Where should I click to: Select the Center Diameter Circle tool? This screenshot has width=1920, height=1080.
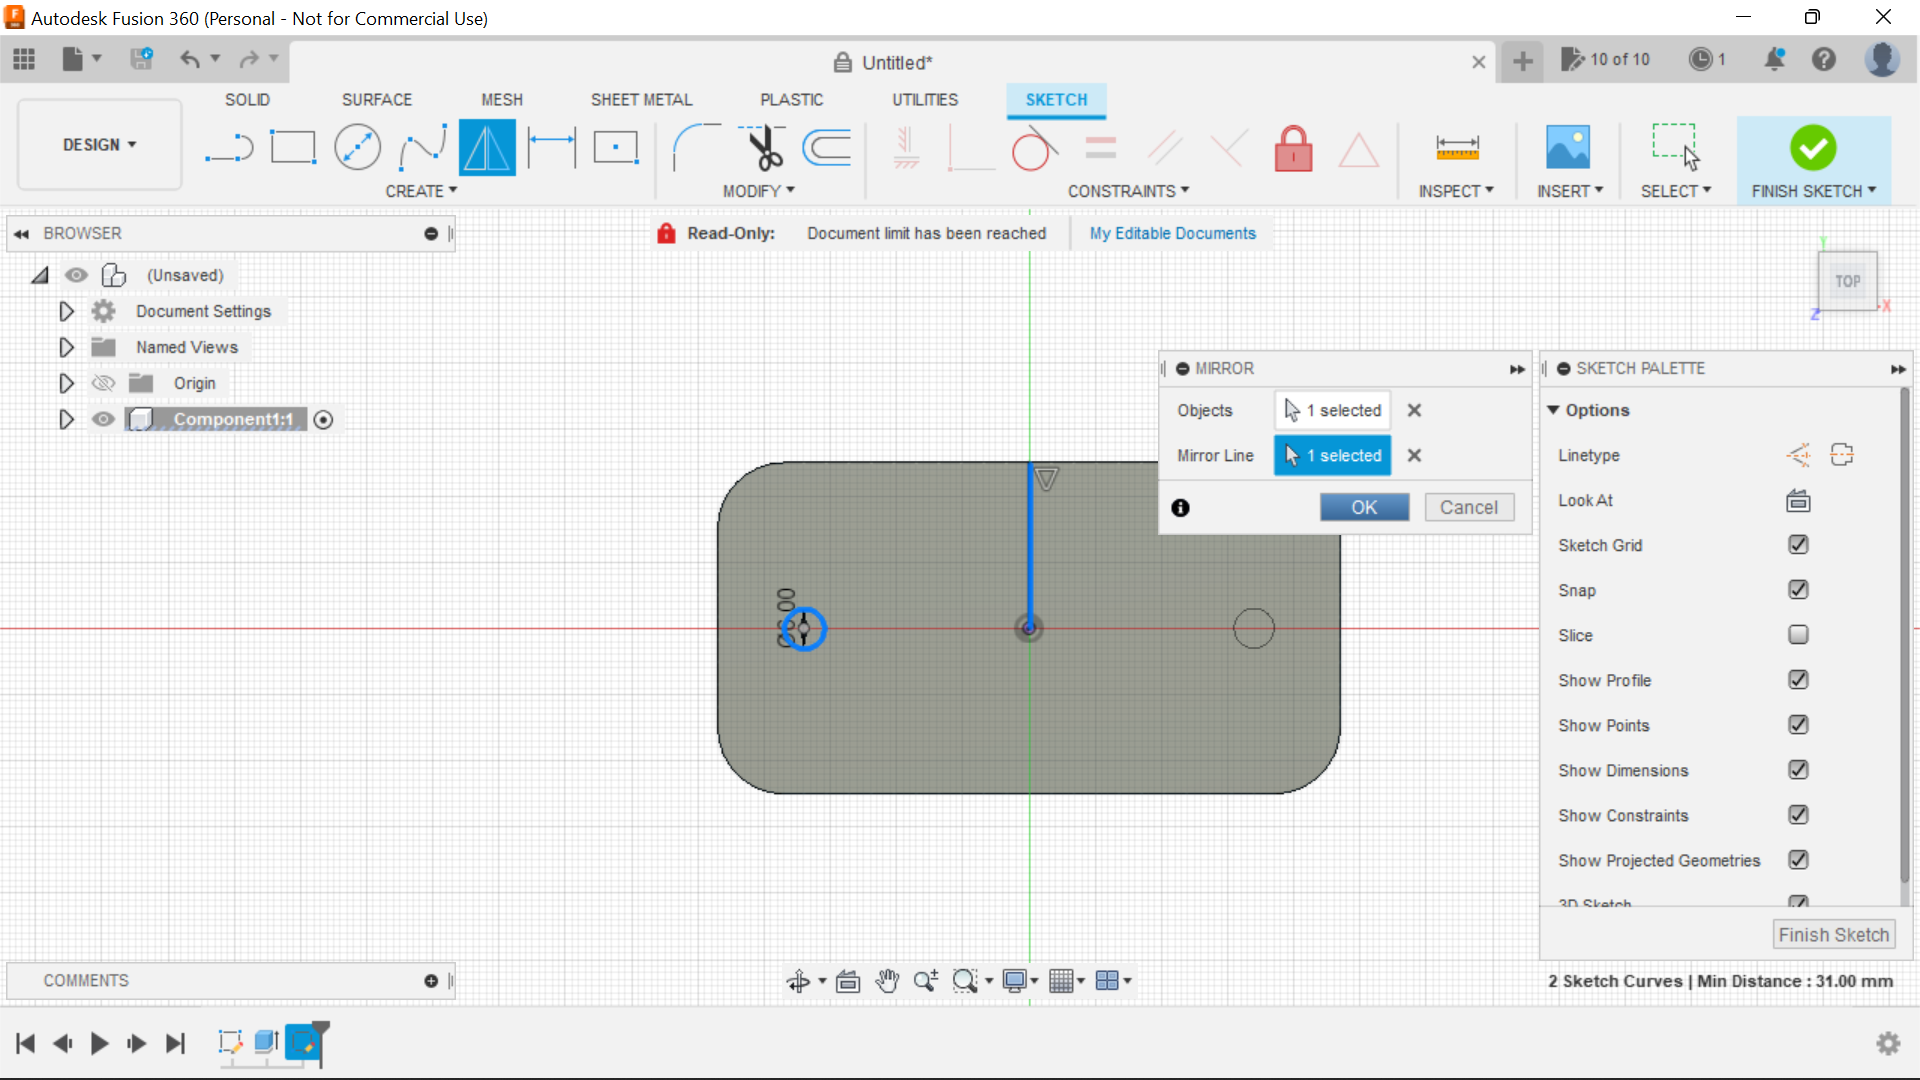point(357,148)
